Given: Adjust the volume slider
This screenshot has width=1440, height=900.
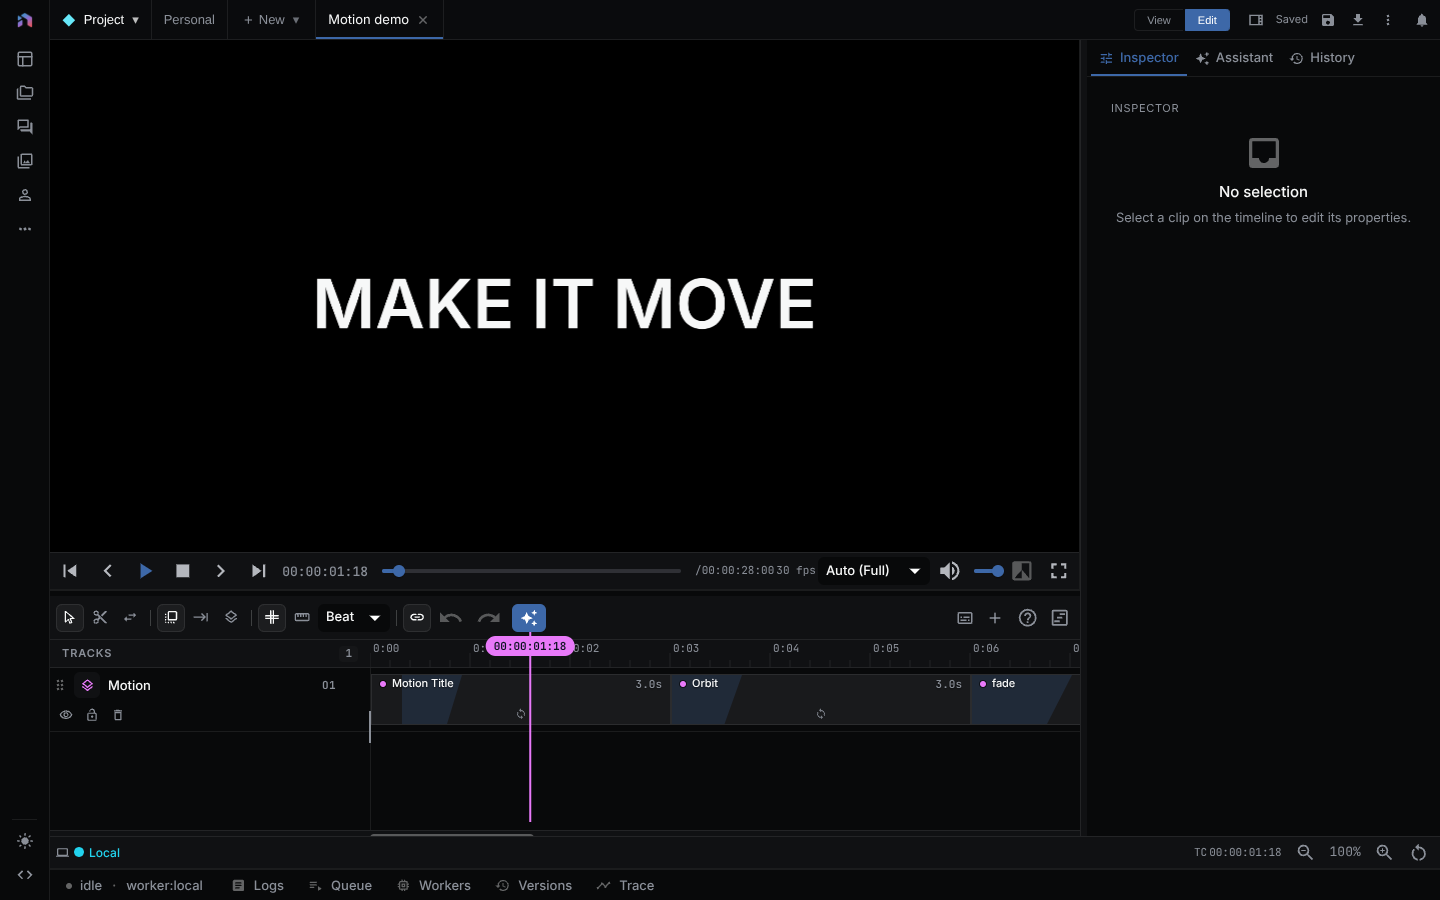Looking at the screenshot, I should pyautogui.click(x=989, y=571).
